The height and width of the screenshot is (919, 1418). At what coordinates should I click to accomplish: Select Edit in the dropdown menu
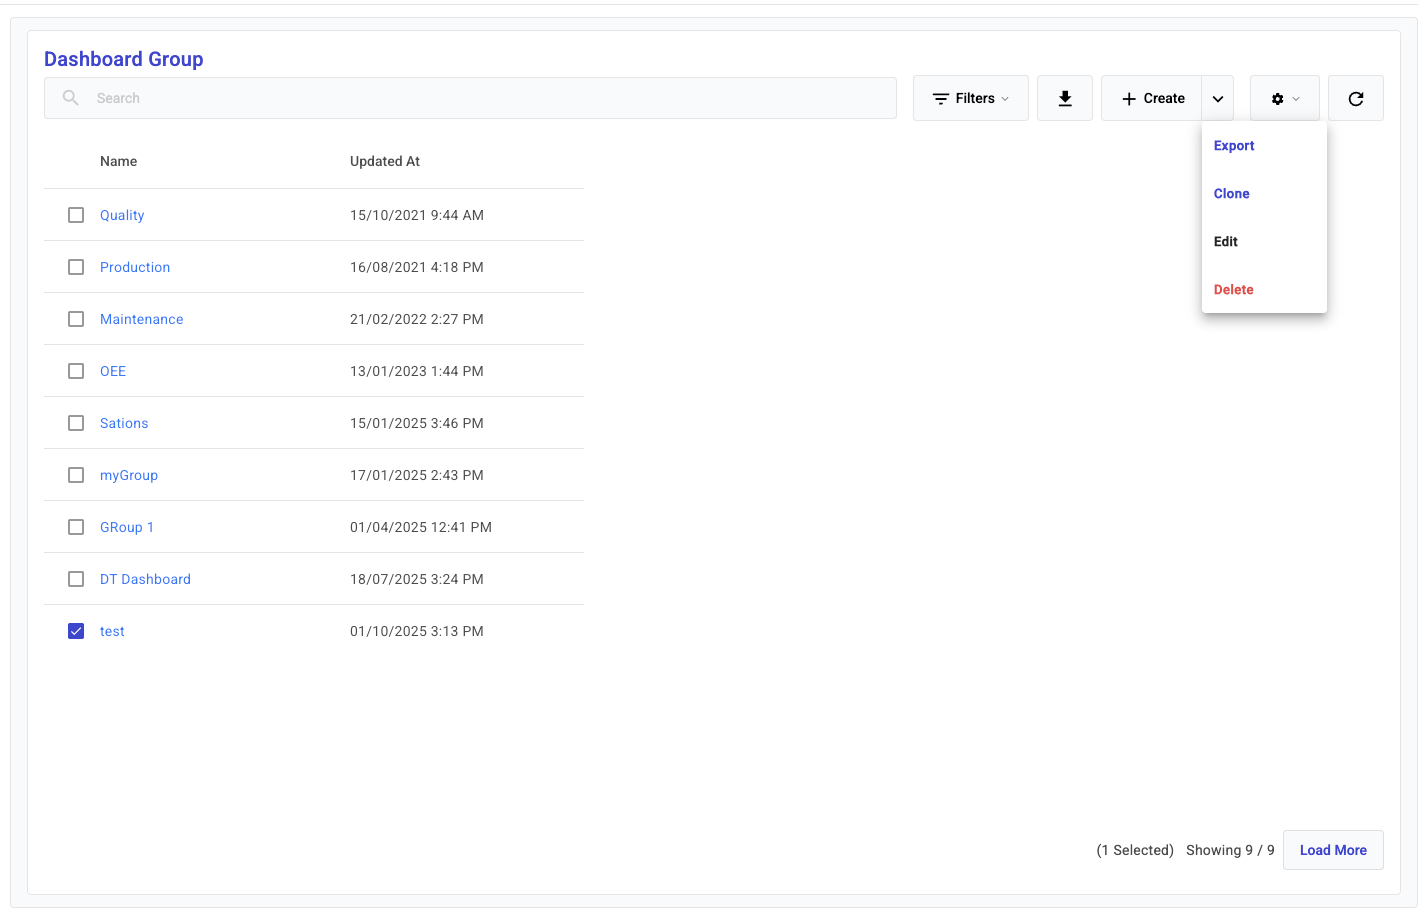[1226, 242]
